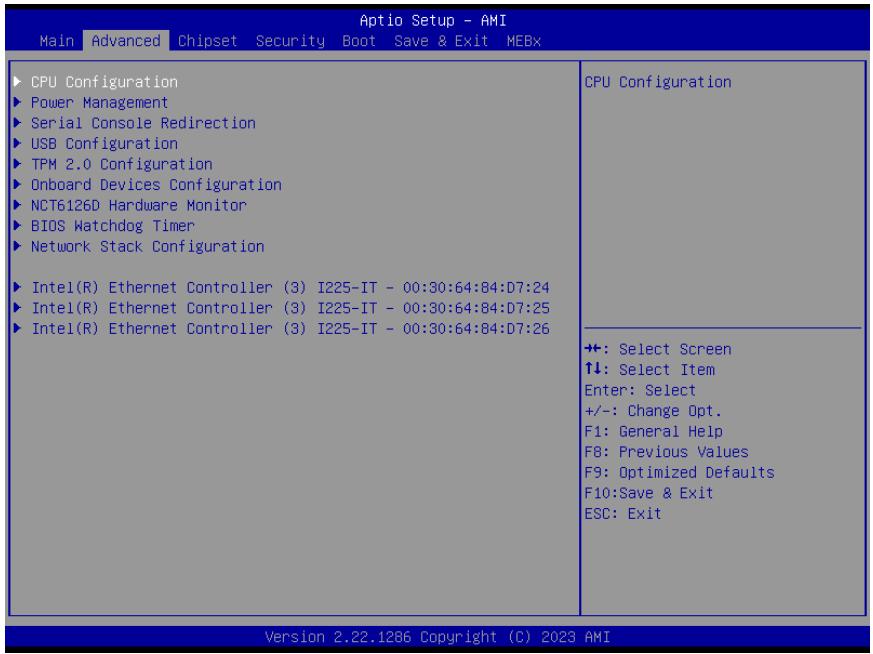The image size is (873, 654).
Task: Click the arrow beside Onboard Devices Configuration
Action: coord(18,184)
